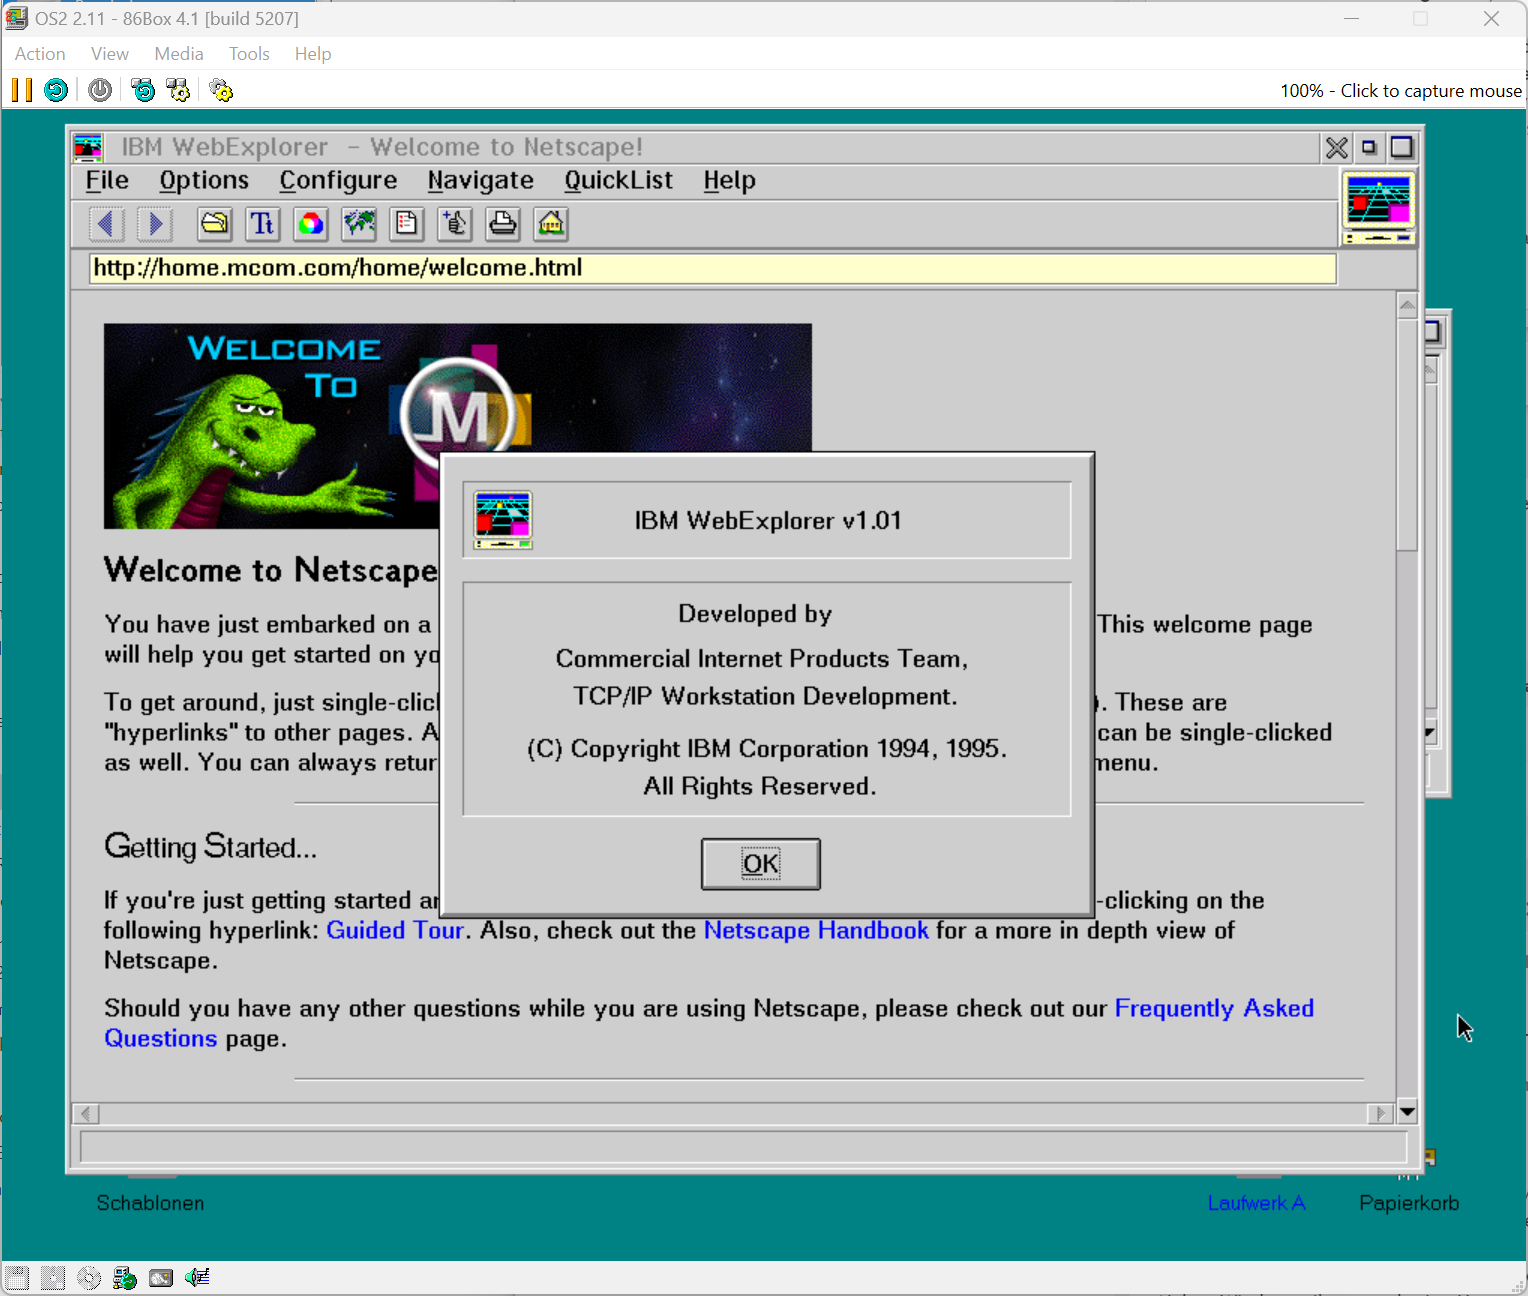Viewport: 1528px width, 1296px height.
Task: Open the WebExplorer Help menu
Action: click(729, 181)
